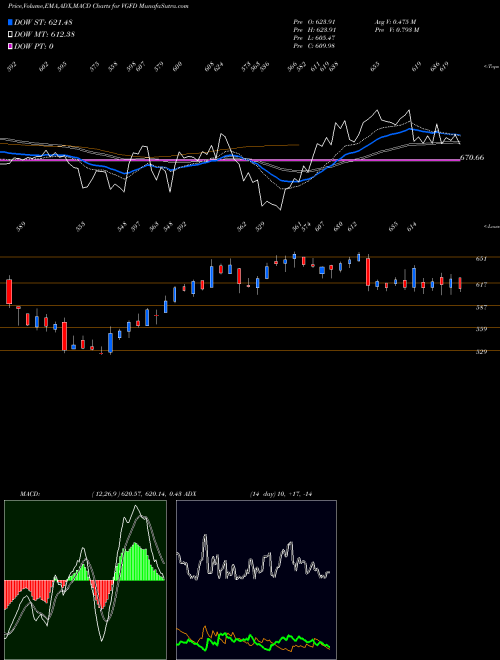Click the 559 price axis label
The width and height of the screenshot is (500, 660).
481,329
